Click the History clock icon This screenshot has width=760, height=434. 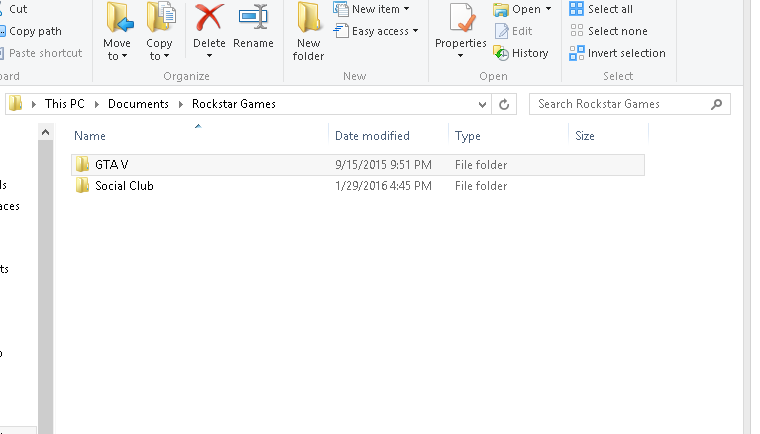pos(501,53)
